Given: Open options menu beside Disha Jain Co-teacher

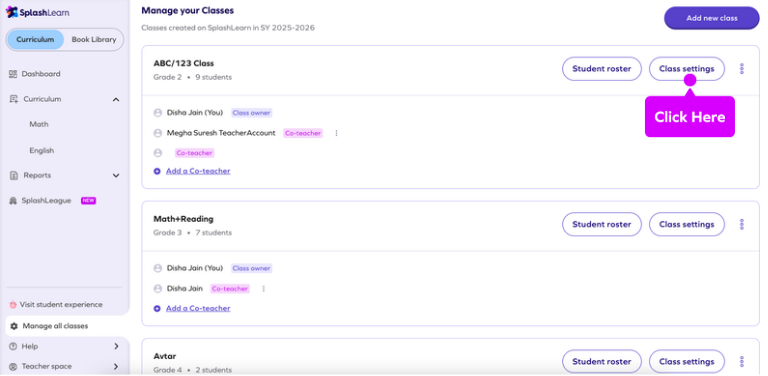Looking at the screenshot, I should coord(264,289).
